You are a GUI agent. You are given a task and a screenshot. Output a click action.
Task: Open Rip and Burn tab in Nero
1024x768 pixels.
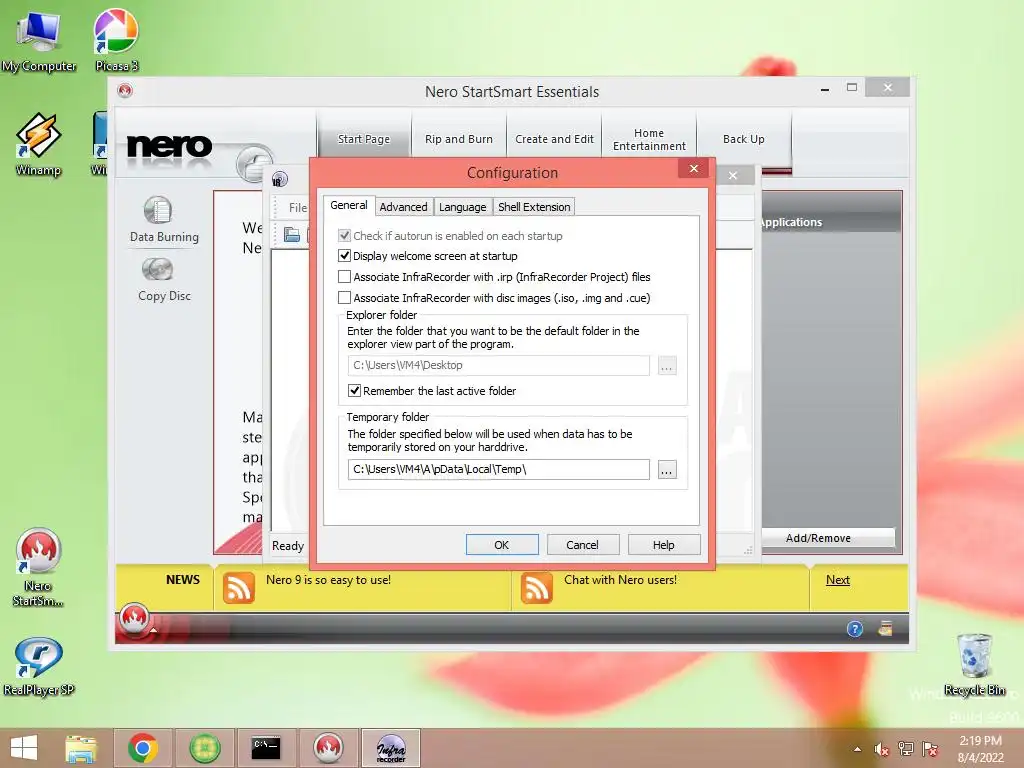point(459,138)
